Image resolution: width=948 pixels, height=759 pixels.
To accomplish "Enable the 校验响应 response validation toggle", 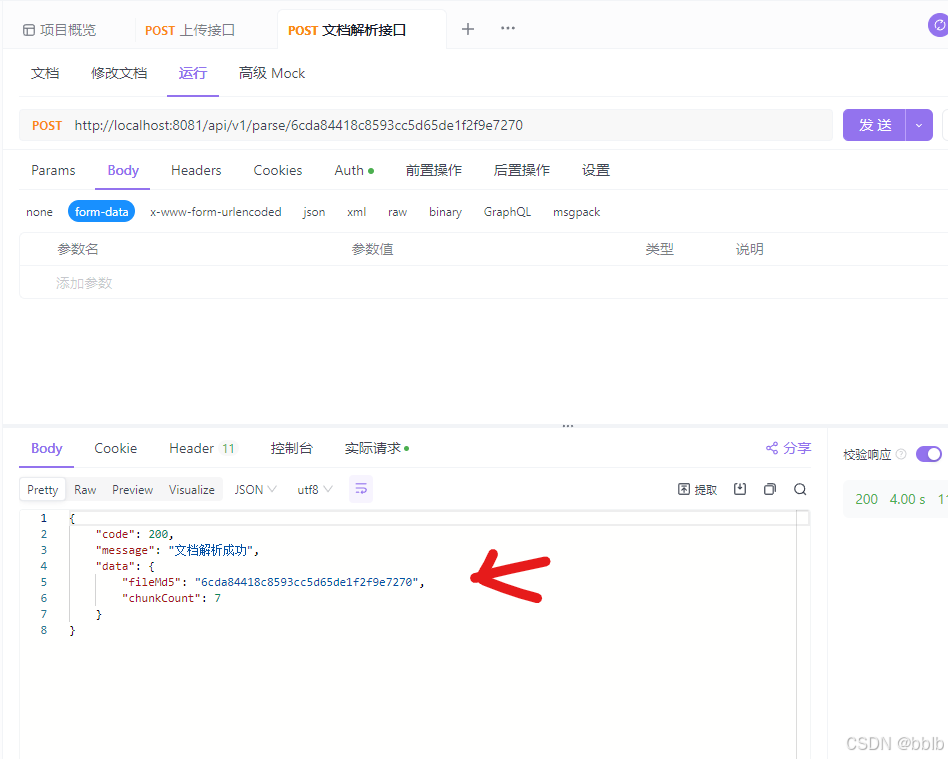I will pyautogui.click(x=929, y=453).
